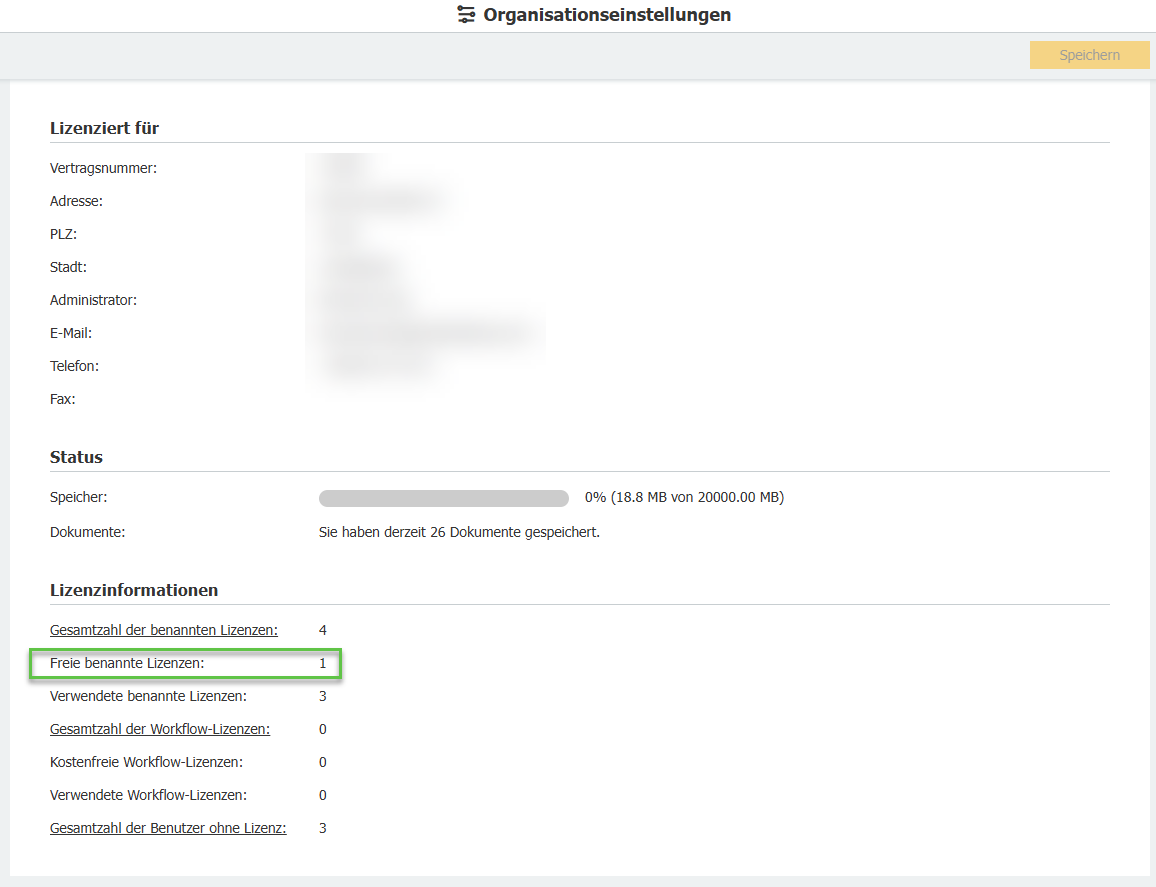This screenshot has height=887, width=1156.
Task: Click the Speicher usage progress bar
Action: point(444,498)
